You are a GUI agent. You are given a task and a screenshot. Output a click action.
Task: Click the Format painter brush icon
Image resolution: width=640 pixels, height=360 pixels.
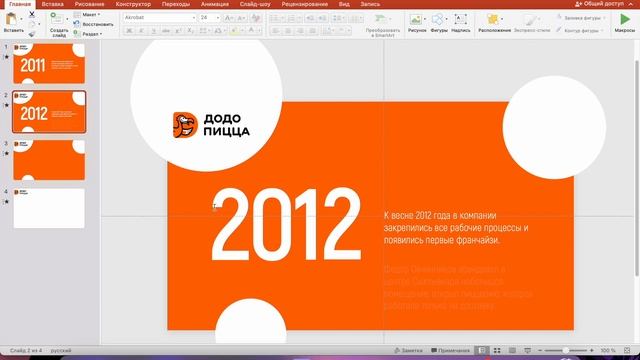click(x=32, y=34)
